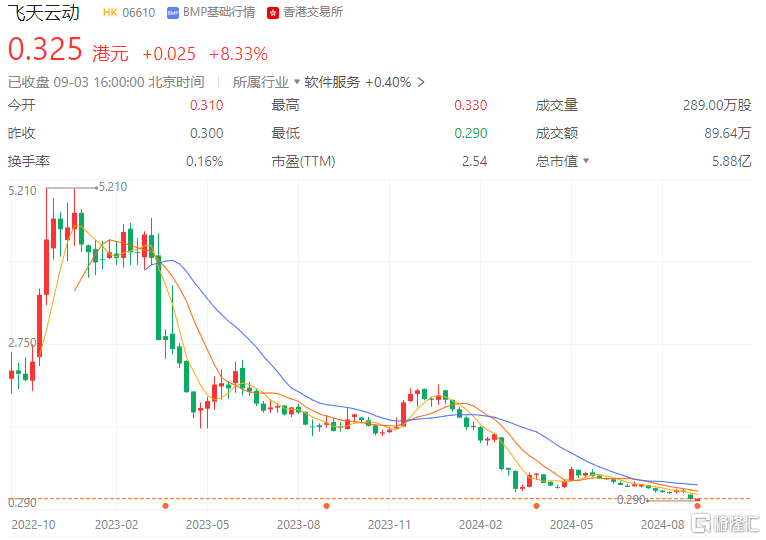Click the BMP基础行情 label text

tap(219, 13)
